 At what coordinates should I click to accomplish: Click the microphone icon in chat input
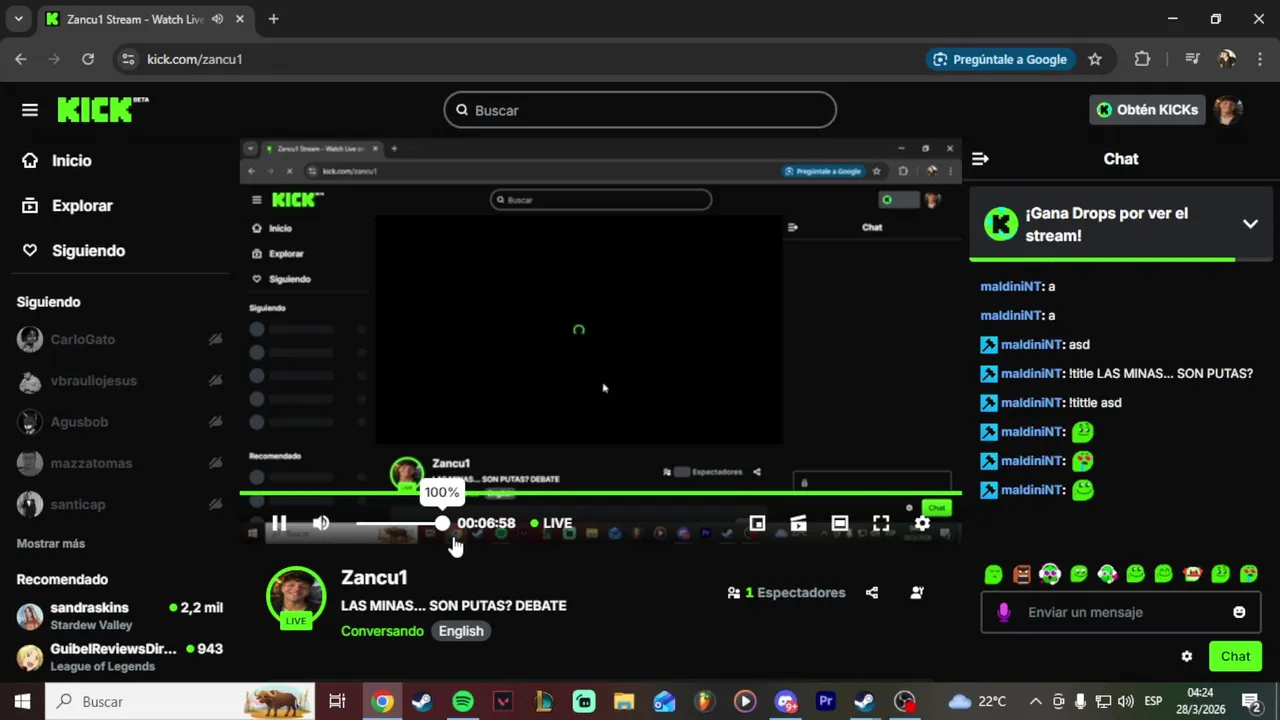(x=1004, y=612)
